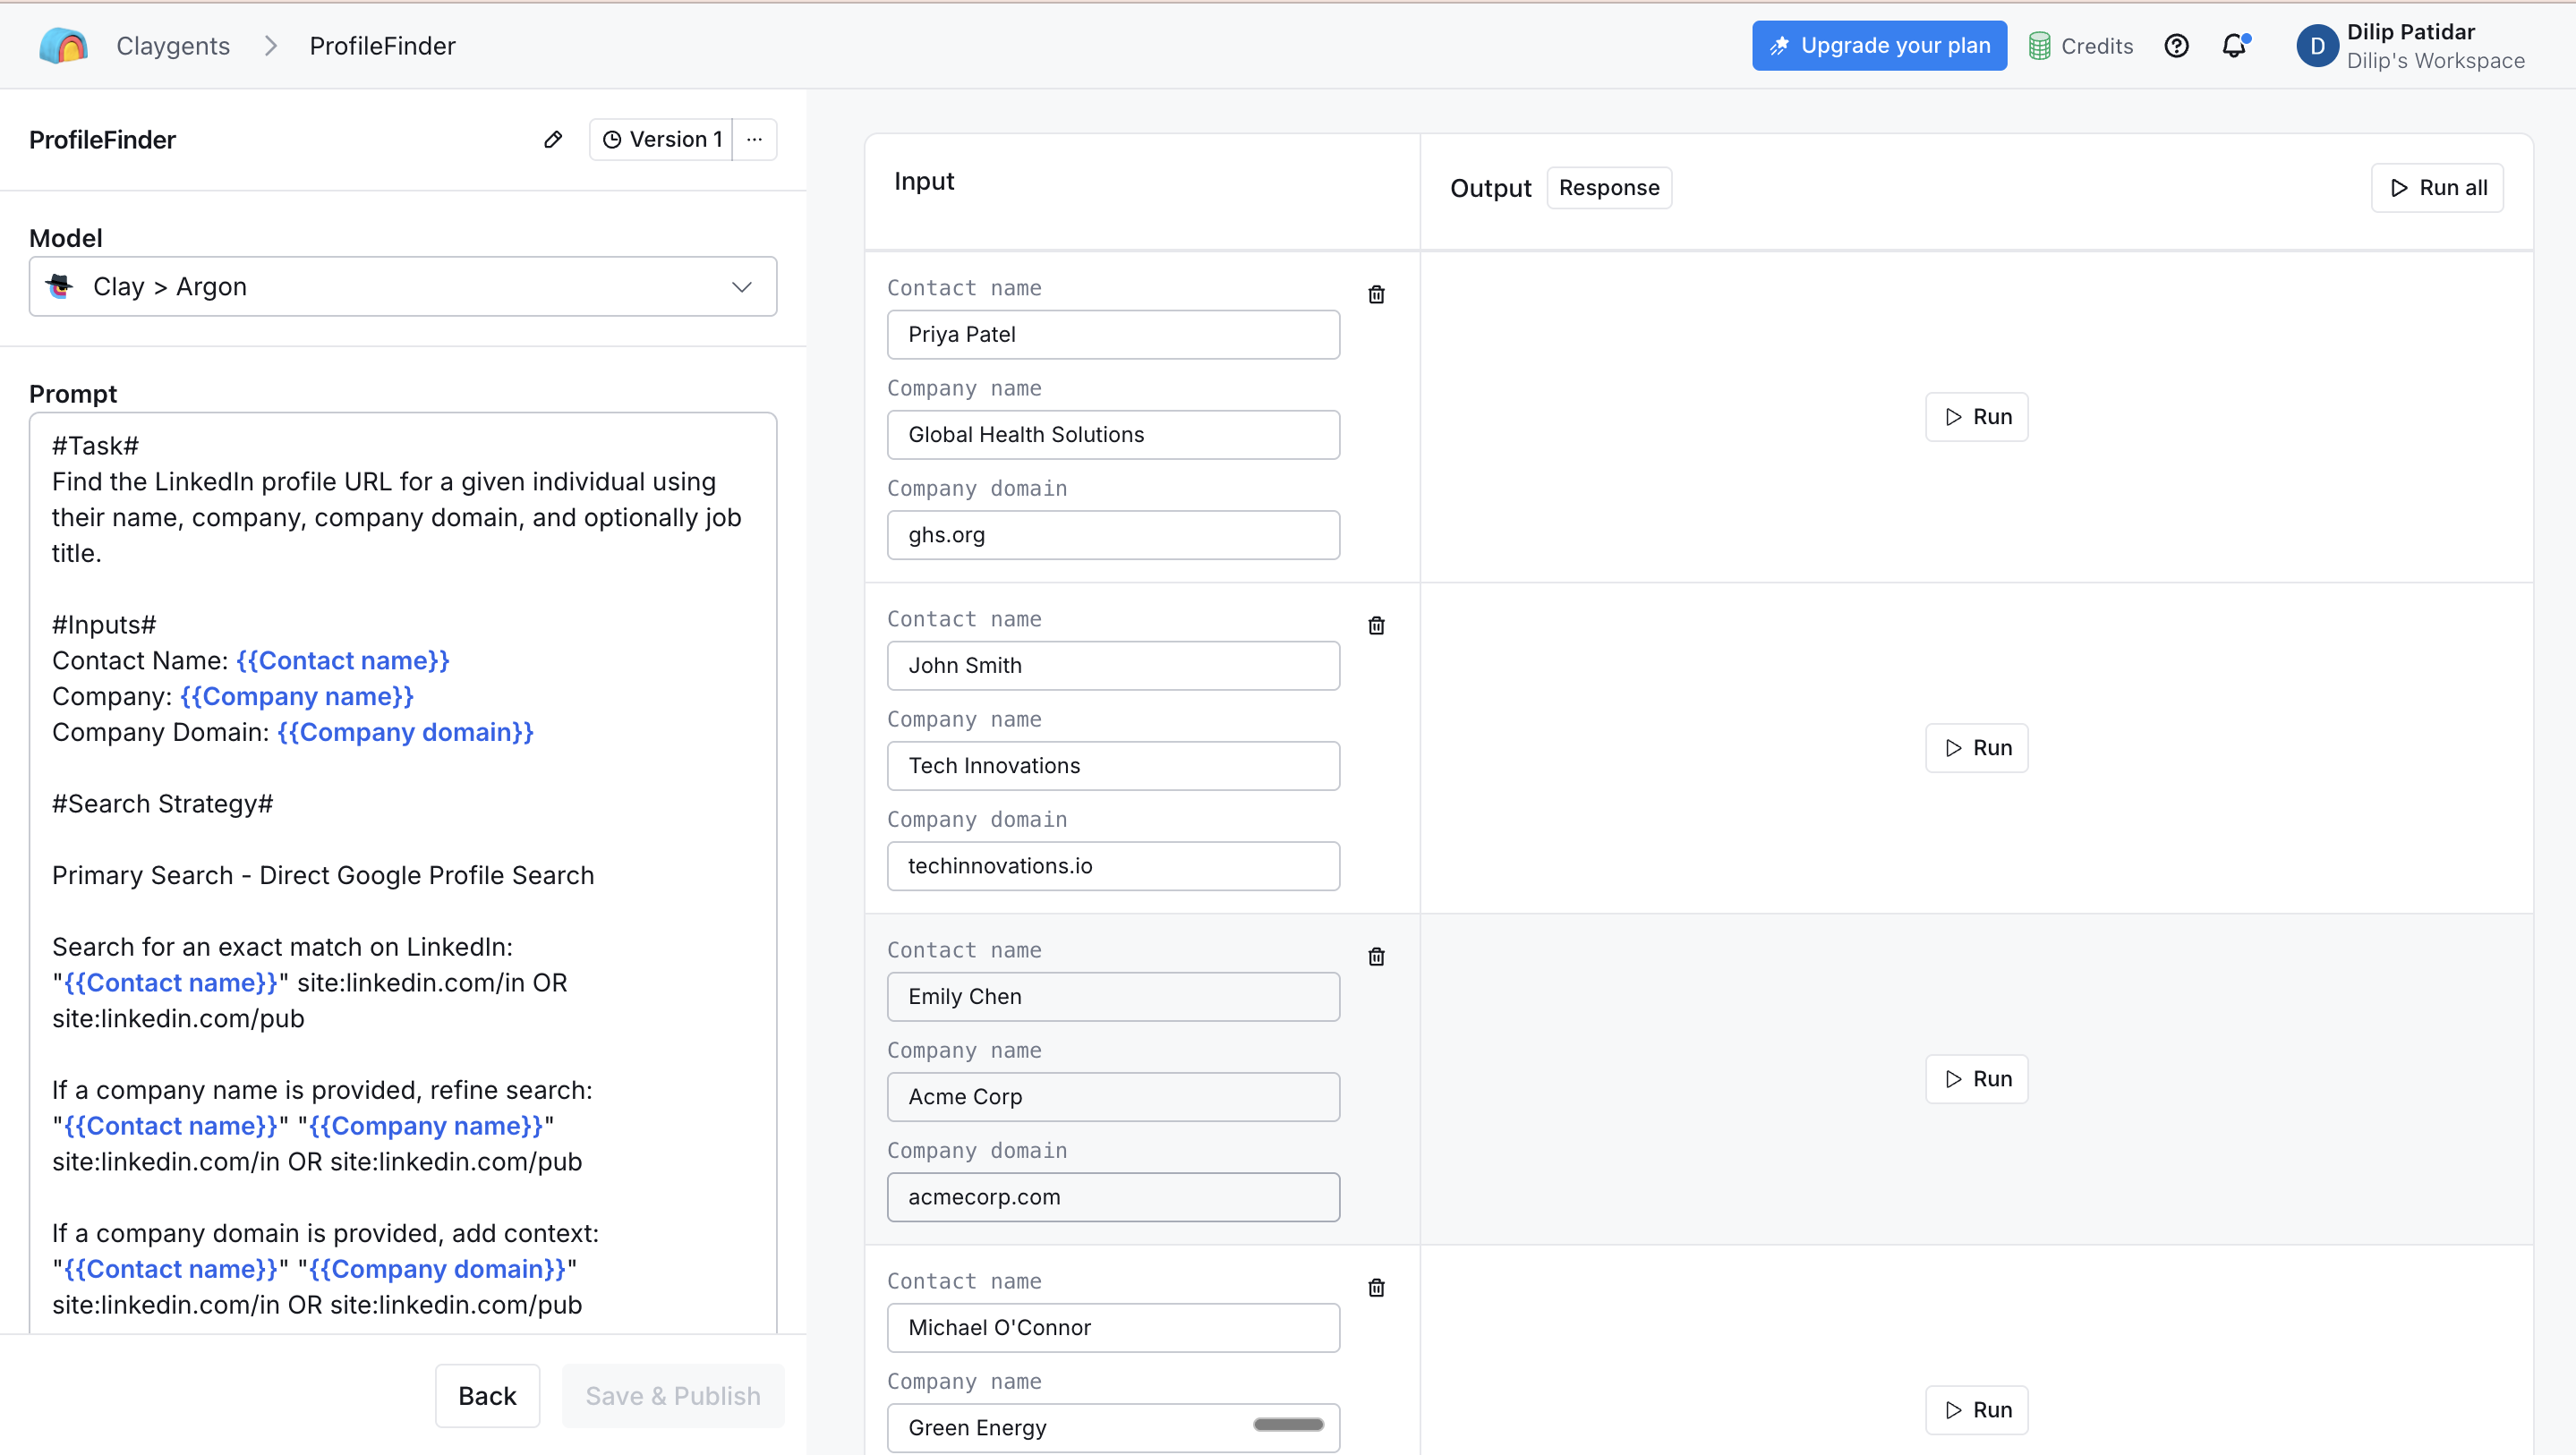
Task: Run the Priya Patel test row
Action: pos(1977,417)
